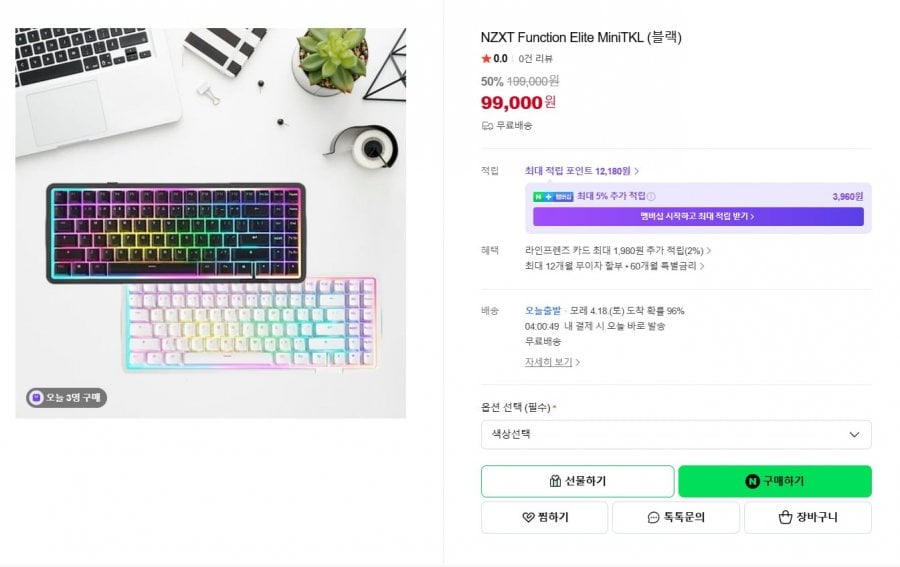Add to wishlist with 찜하기 heart
900x567 pixels.
click(x=544, y=517)
